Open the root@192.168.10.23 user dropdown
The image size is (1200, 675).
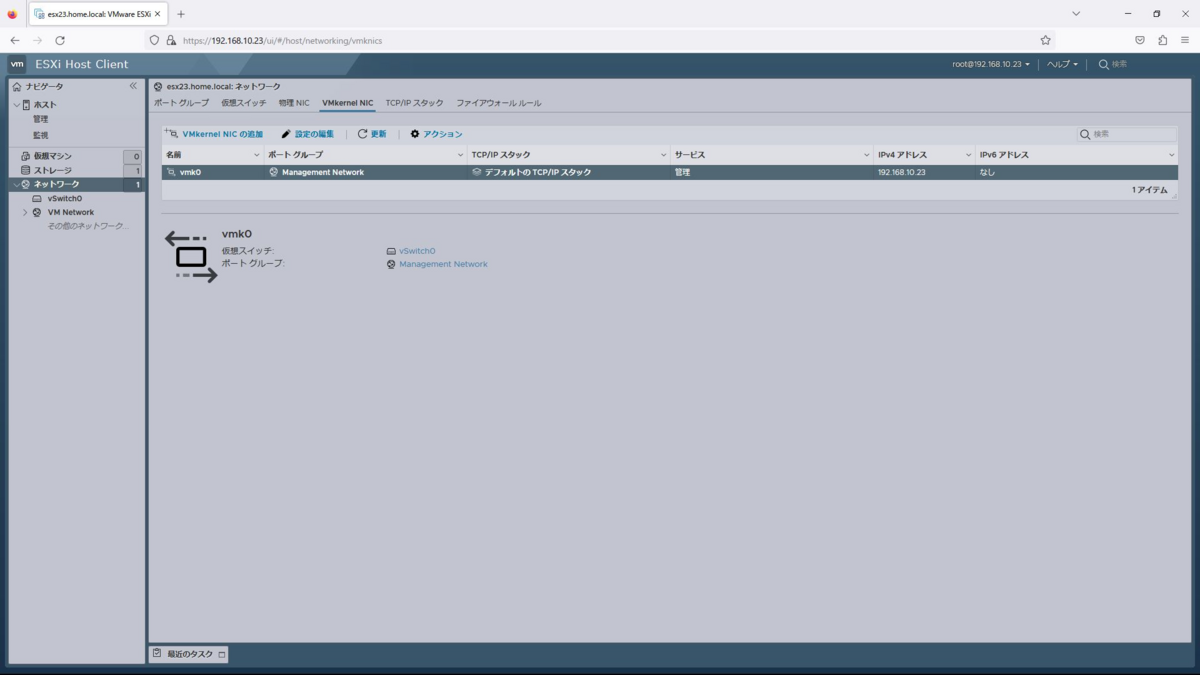pyautogui.click(x=990, y=64)
